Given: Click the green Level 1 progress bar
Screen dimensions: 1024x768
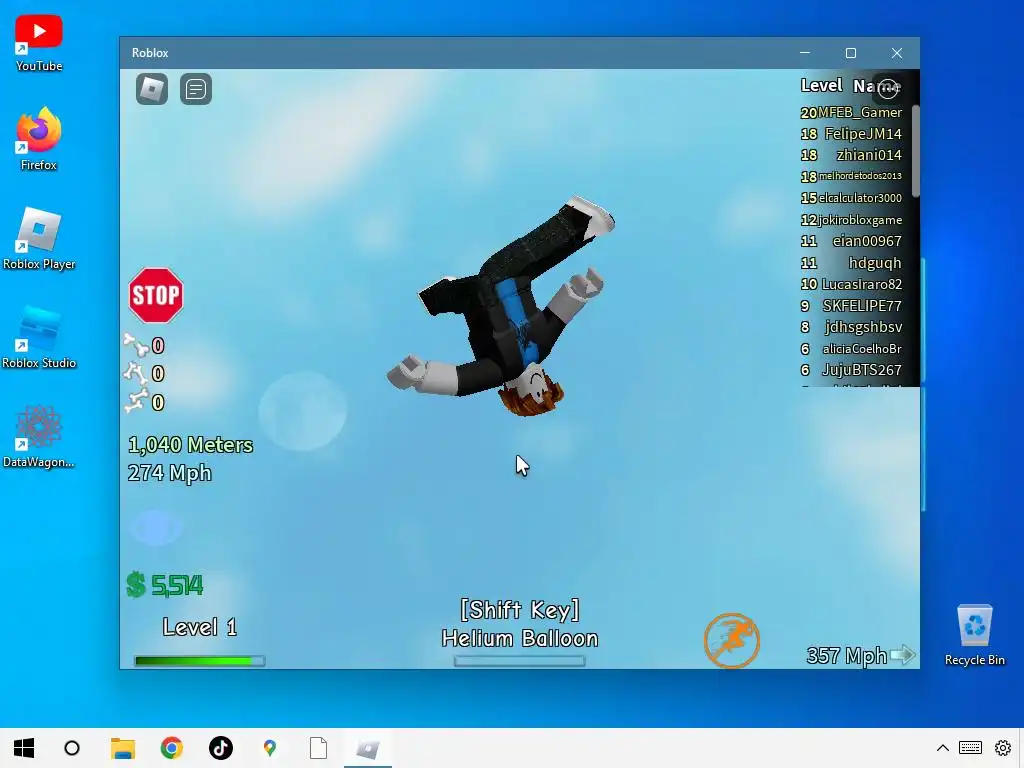Looking at the screenshot, I should point(199,661).
